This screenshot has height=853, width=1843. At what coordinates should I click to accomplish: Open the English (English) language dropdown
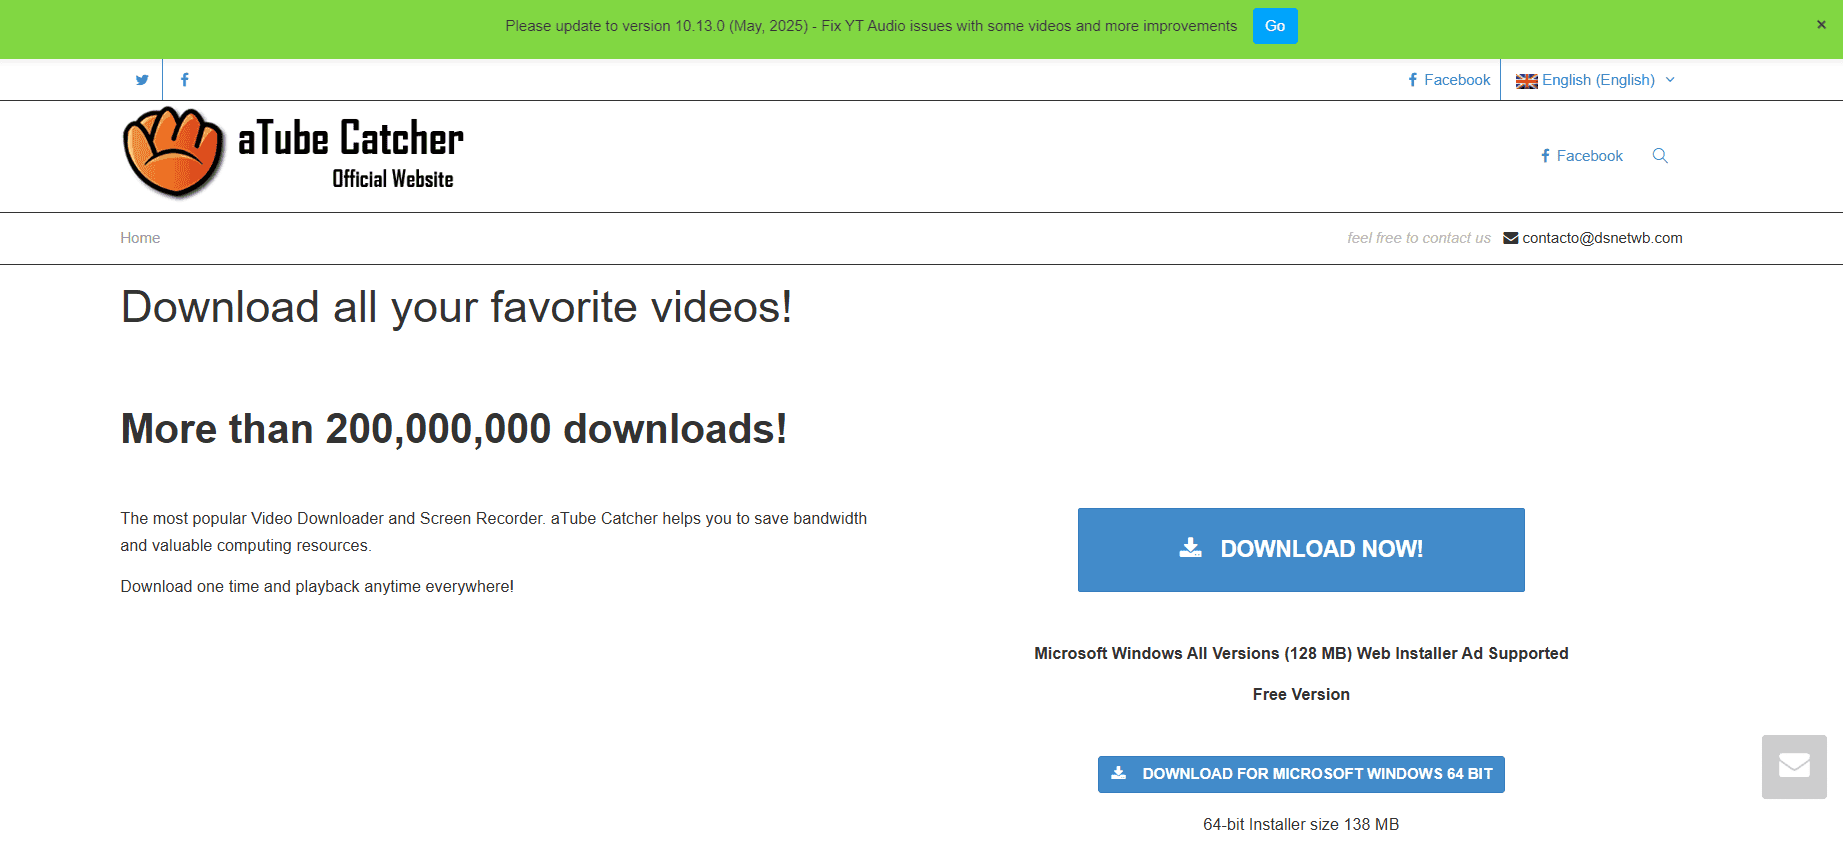1598,80
